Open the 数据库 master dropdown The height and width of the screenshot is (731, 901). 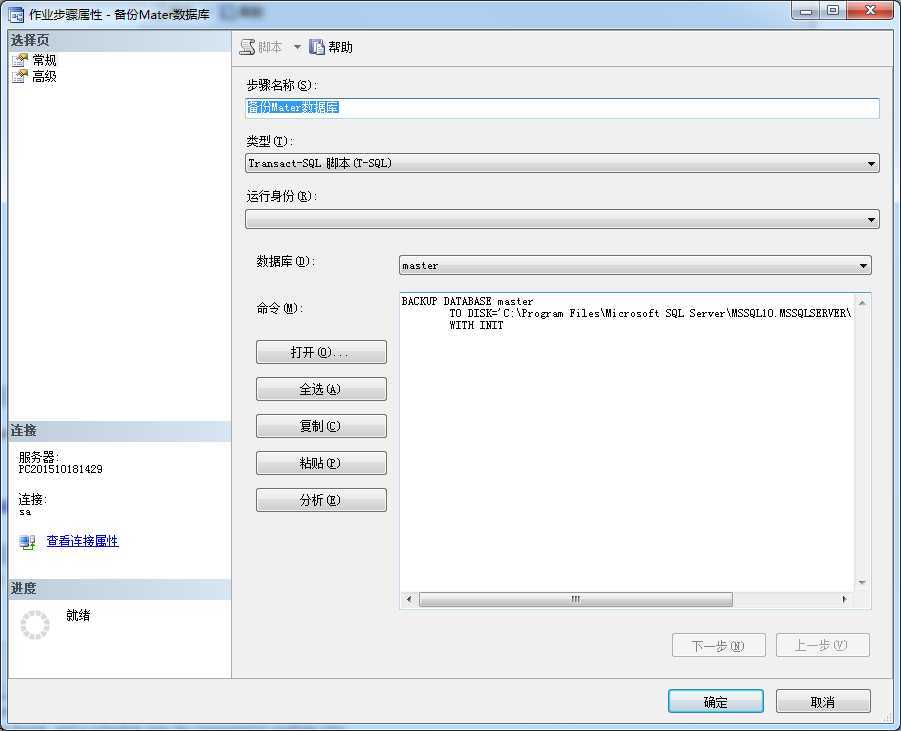[x=635, y=266]
